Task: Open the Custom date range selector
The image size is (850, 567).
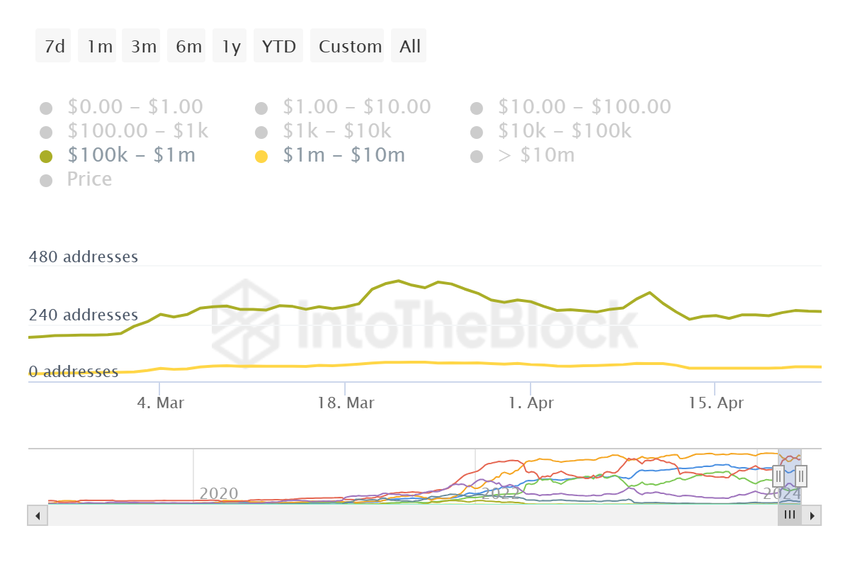Action: coord(350,46)
